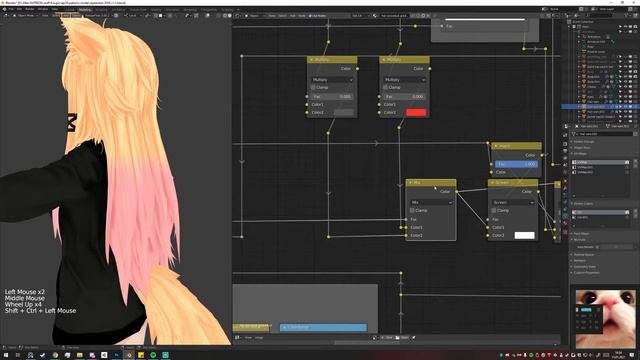640x360 pixels.
Task: Enable Clamp in the red-swatch Multiply node
Action: pyautogui.click(x=385, y=87)
